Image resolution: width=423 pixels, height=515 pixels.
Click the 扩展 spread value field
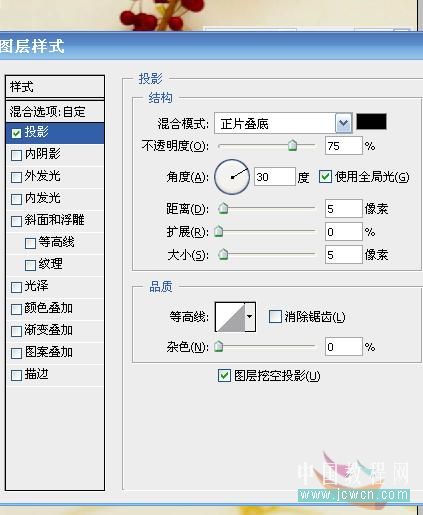(343, 232)
